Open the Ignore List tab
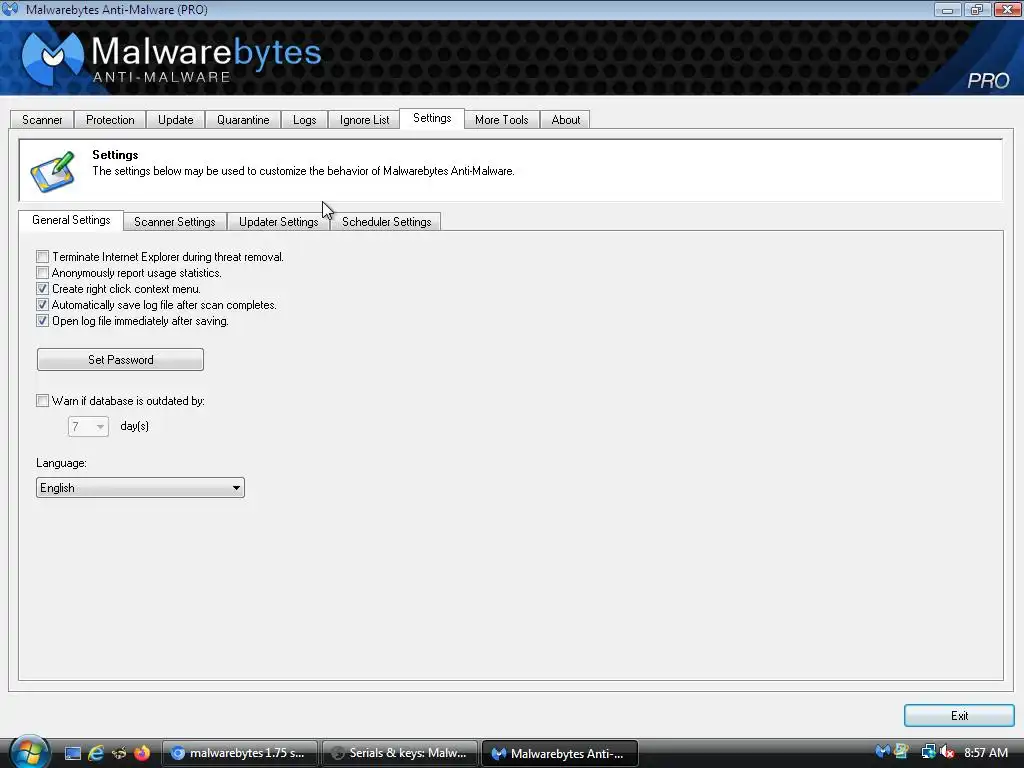The width and height of the screenshot is (1024, 768). (364, 120)
